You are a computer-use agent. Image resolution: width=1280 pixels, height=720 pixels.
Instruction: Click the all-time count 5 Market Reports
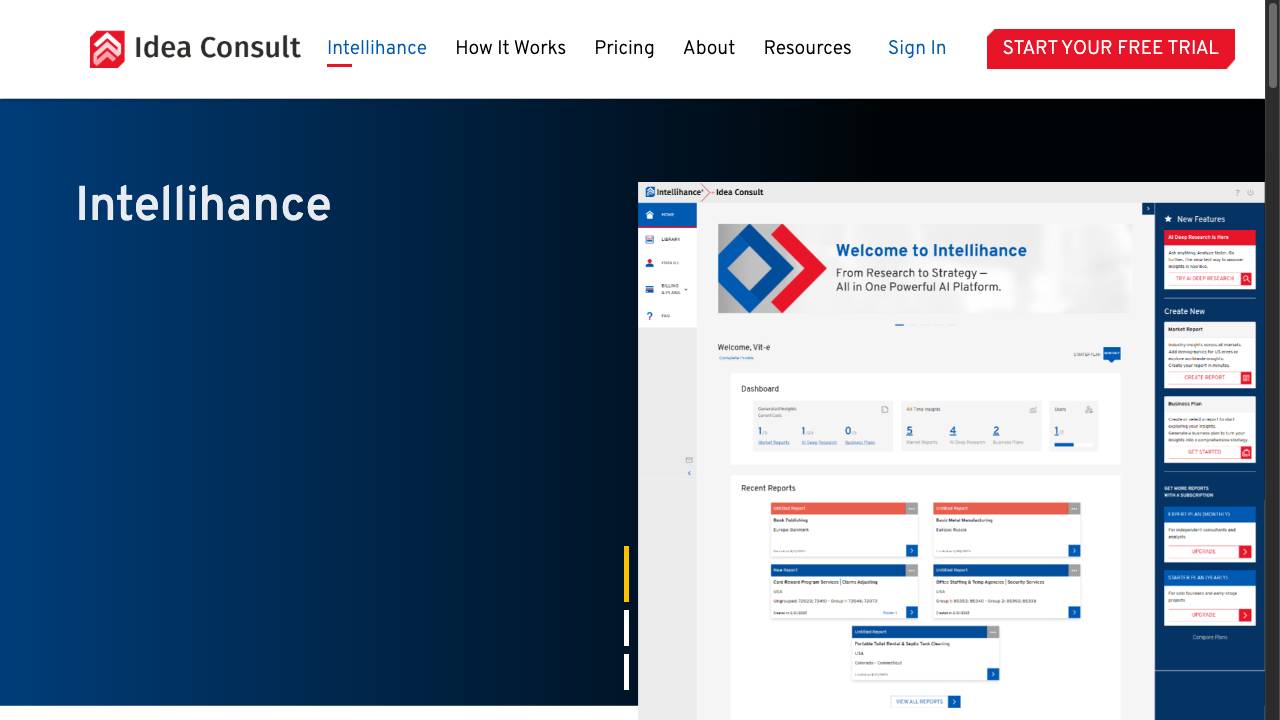point(909,431)
